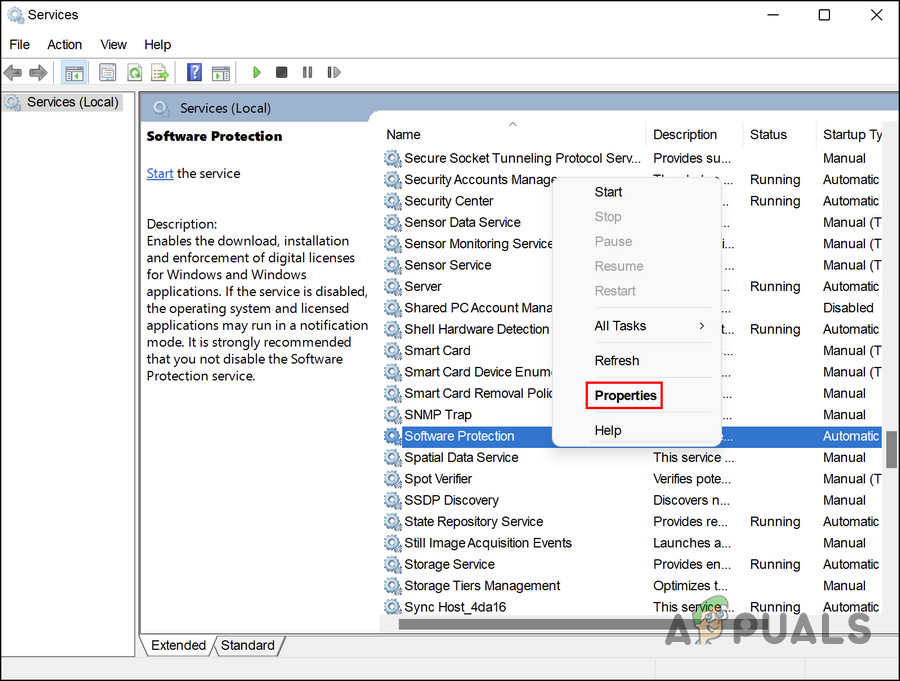Select the Sensor Data Service row
The width and height of the screenshot is (900, 681).
click(x=633, y=222)
